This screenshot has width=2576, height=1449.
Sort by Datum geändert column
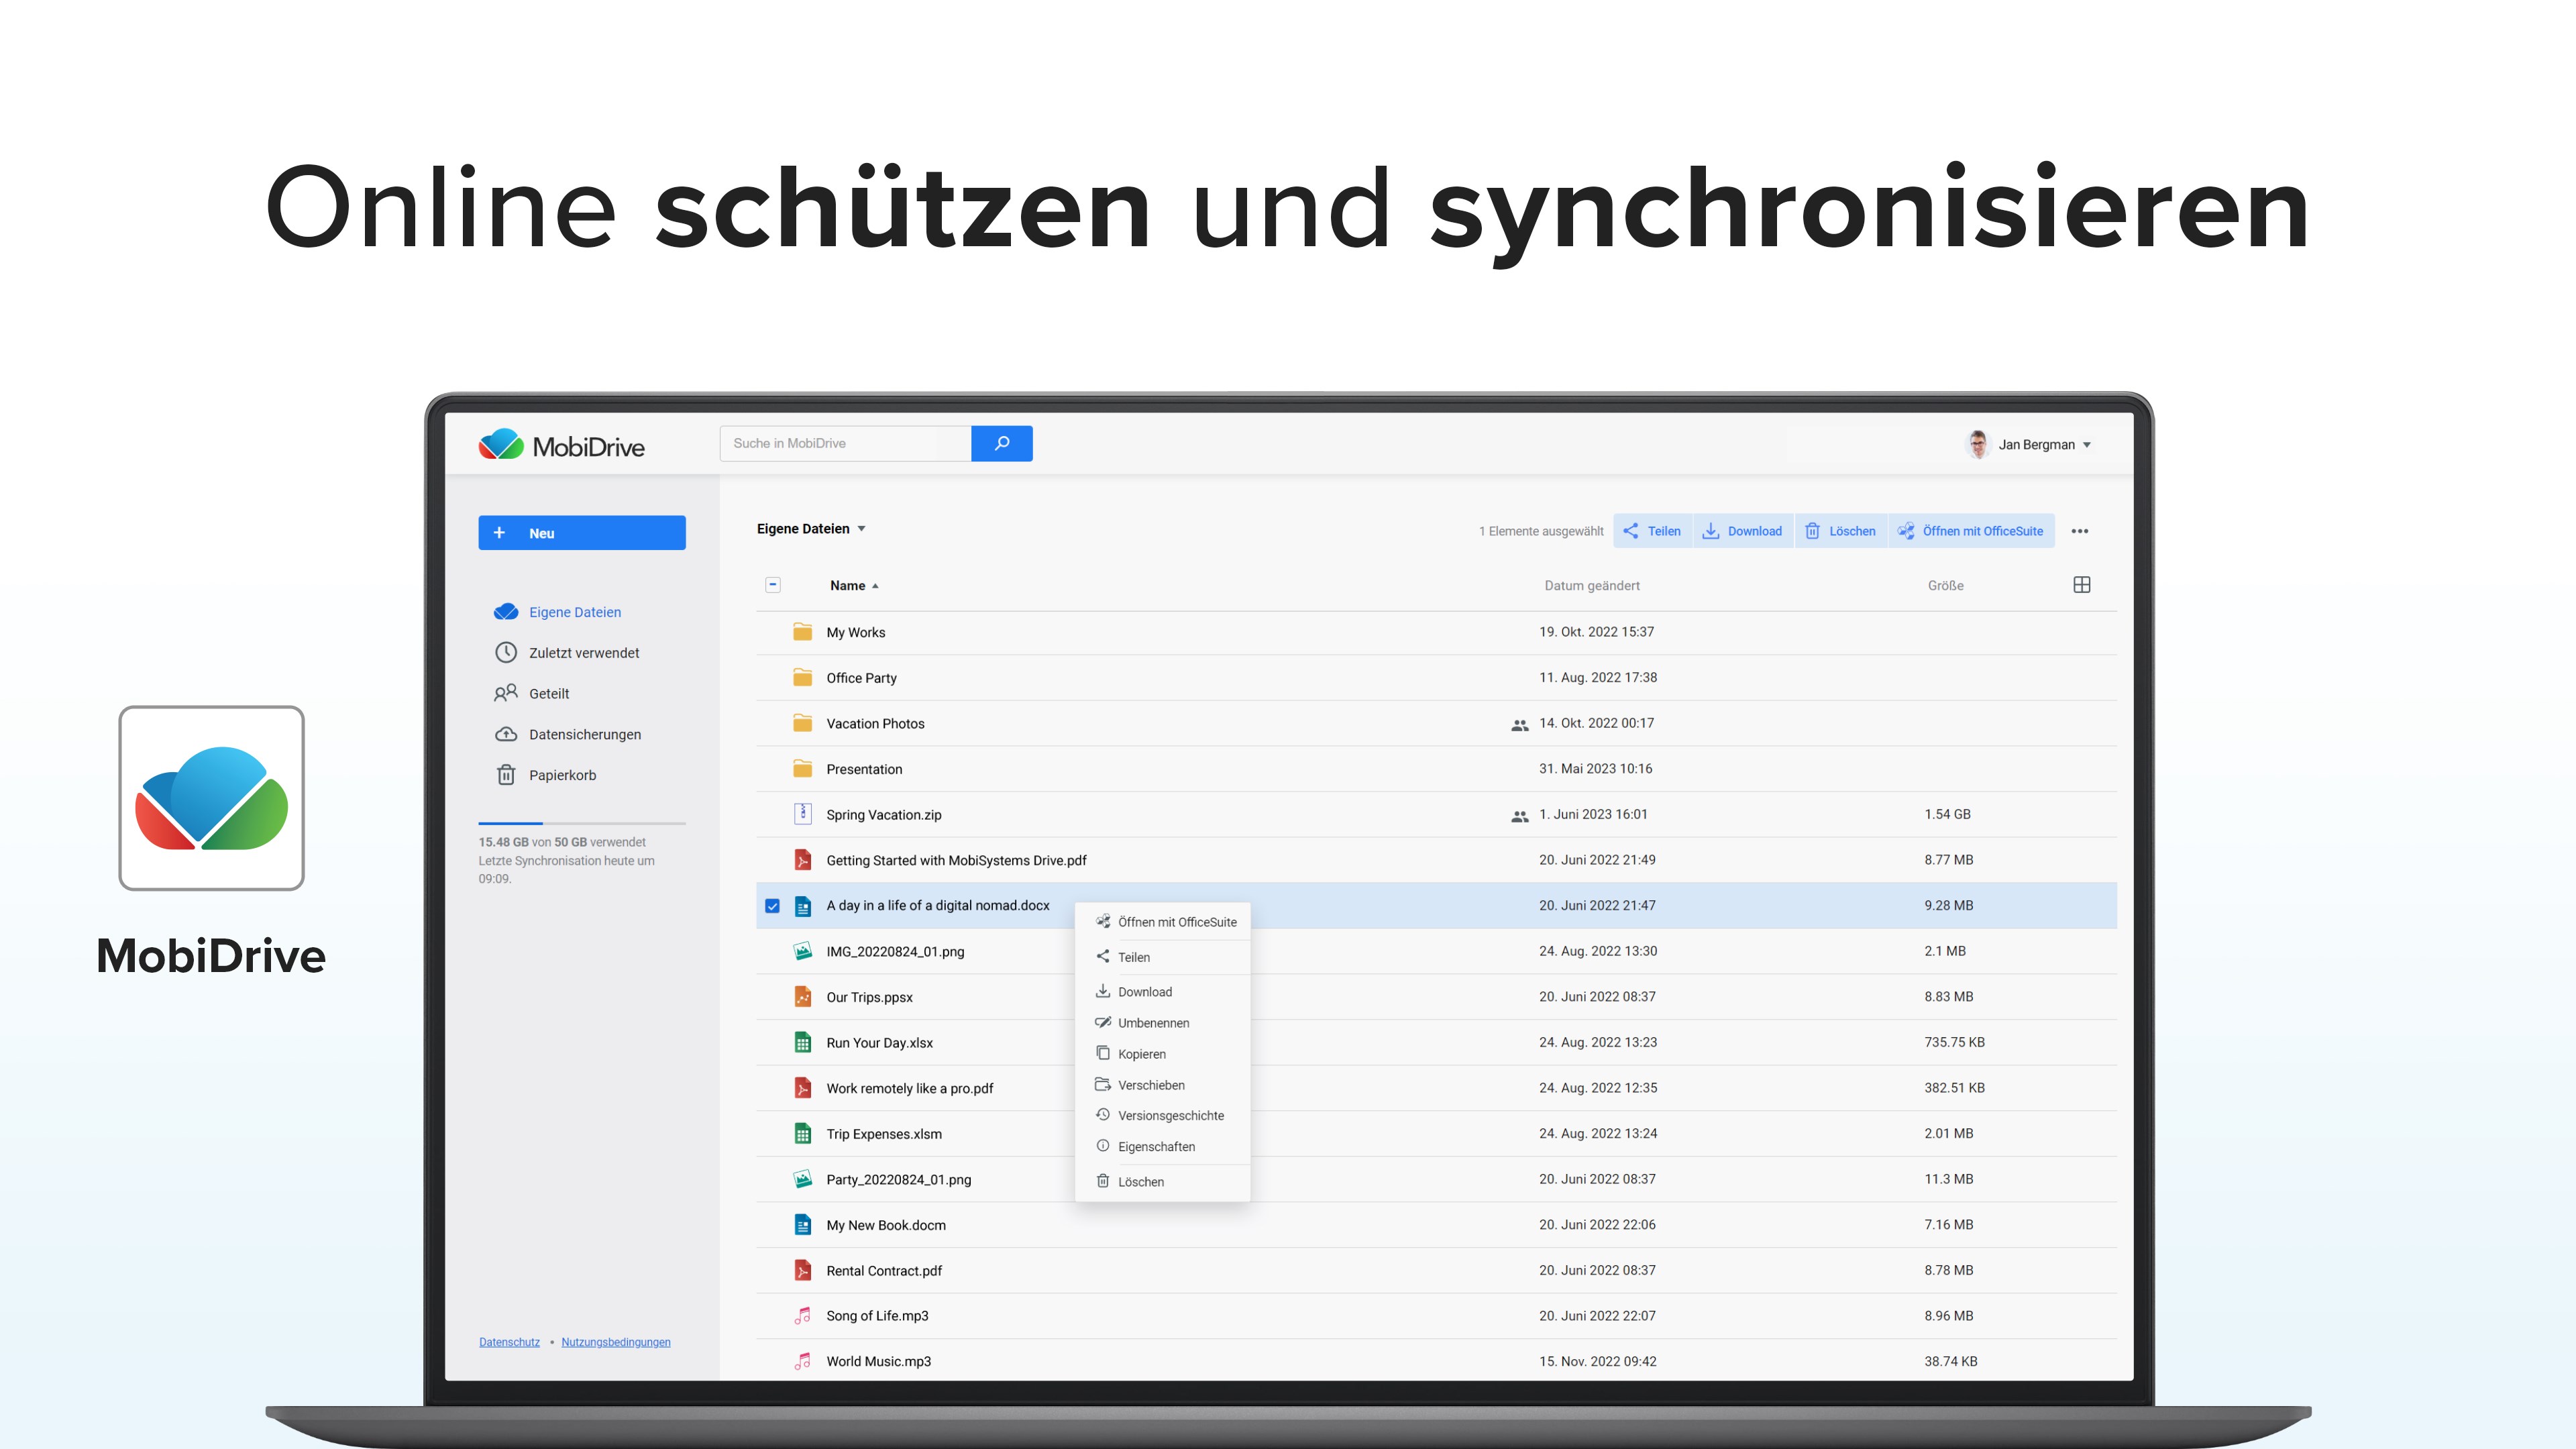(1591, 586)
